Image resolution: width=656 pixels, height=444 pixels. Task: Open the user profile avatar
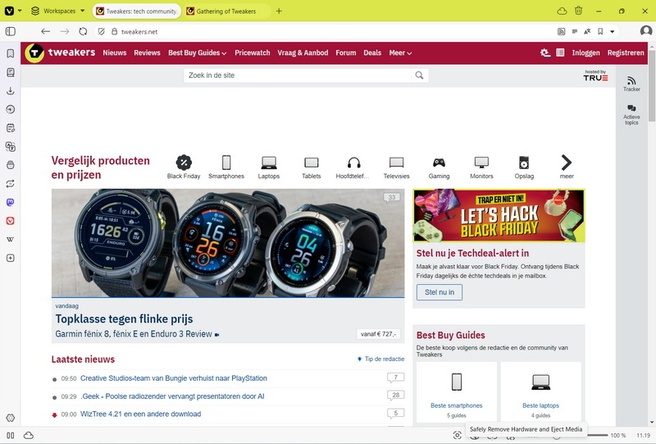(x=646, y=31)
